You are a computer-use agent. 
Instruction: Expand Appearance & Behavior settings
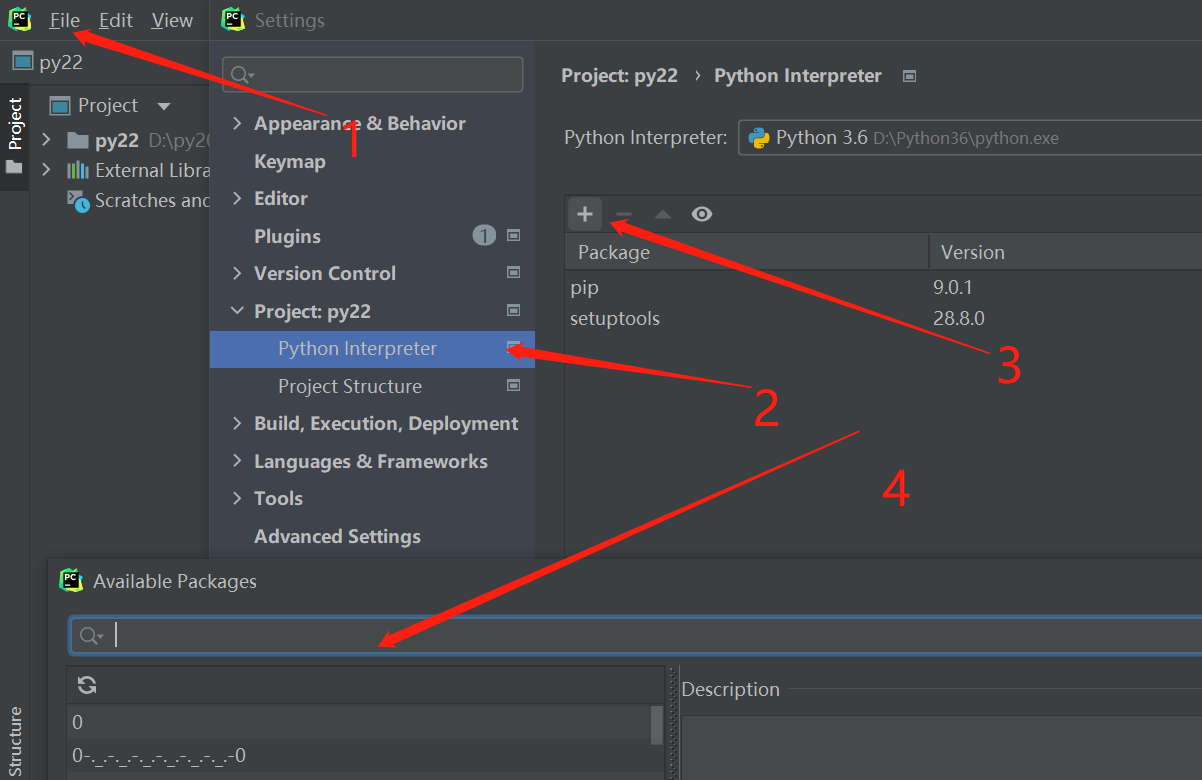click(237, 123)
